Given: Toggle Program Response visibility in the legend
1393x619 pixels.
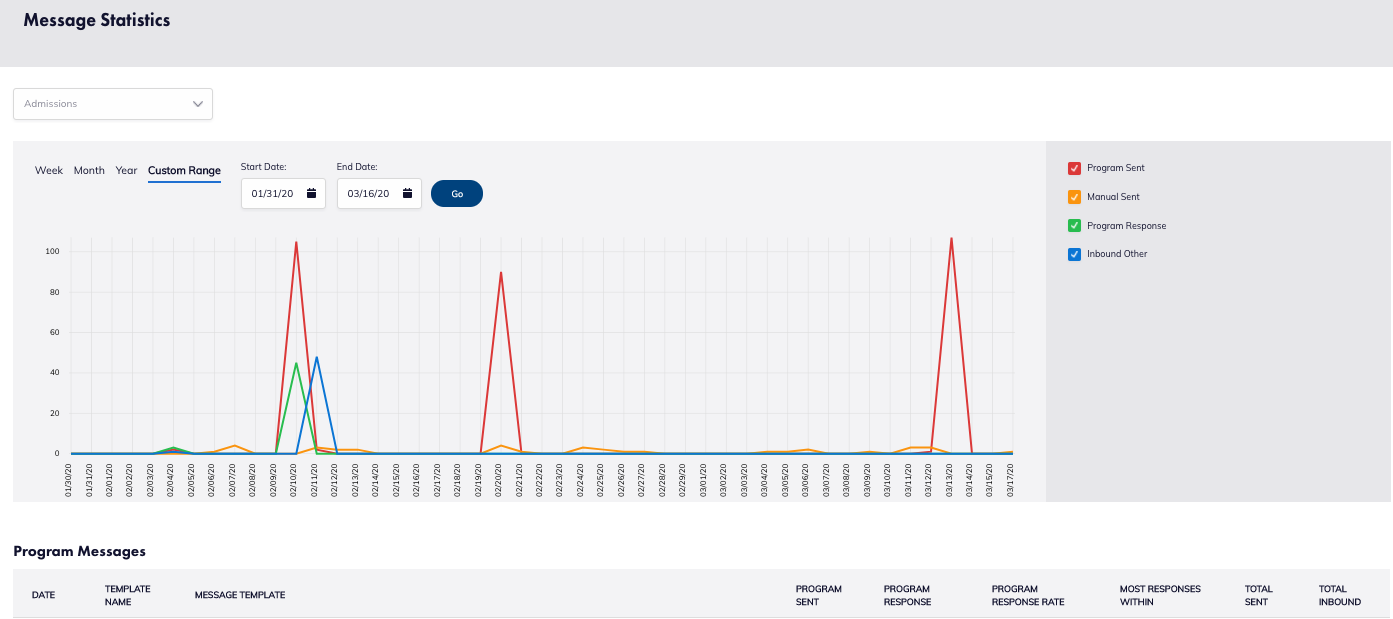Looking at the screenshot, I should pos(1075,225).
